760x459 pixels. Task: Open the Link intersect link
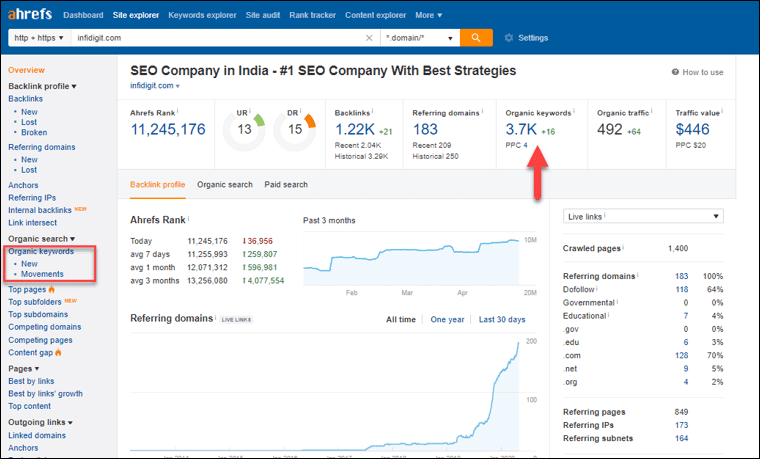point(32,223)
